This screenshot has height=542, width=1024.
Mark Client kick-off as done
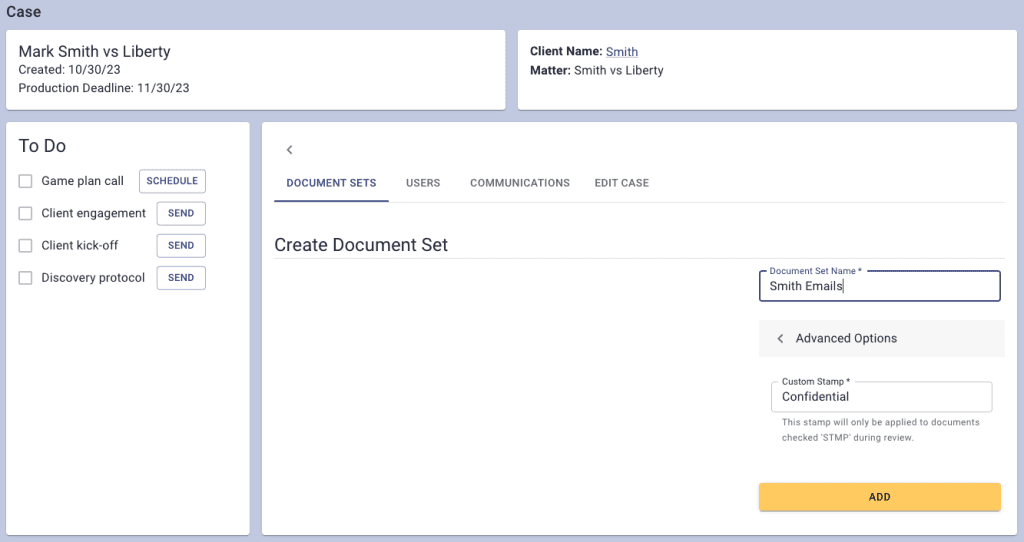(26, 245)
